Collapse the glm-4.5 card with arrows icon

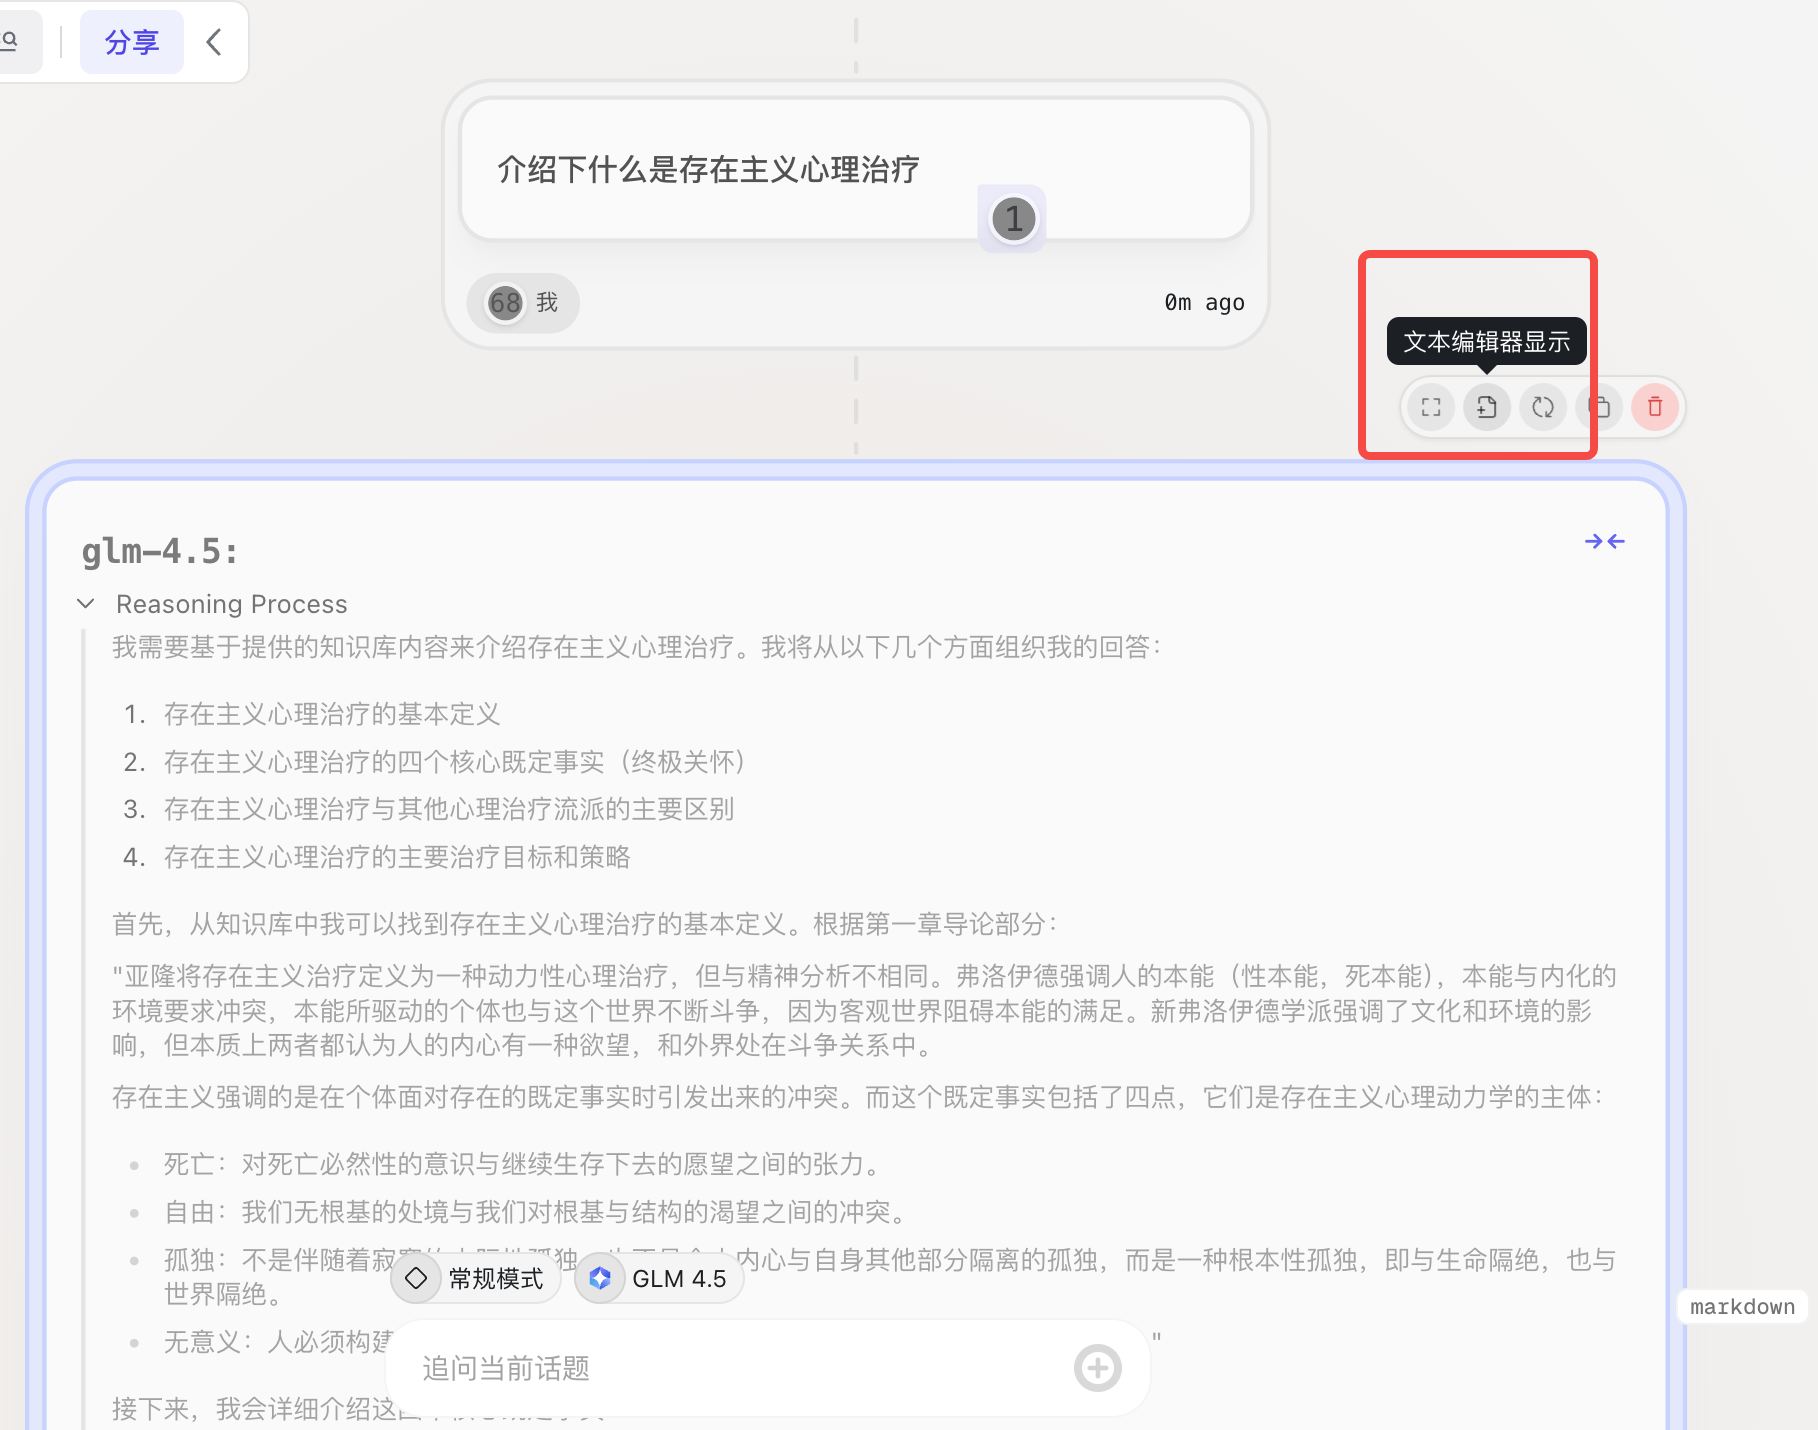coord(1605,541)
